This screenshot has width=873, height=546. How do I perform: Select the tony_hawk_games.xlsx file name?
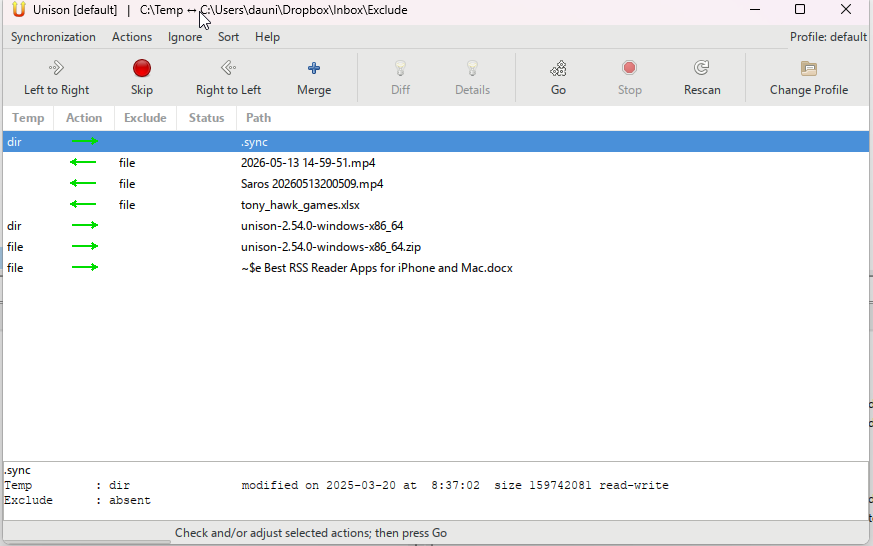point(300,205)
